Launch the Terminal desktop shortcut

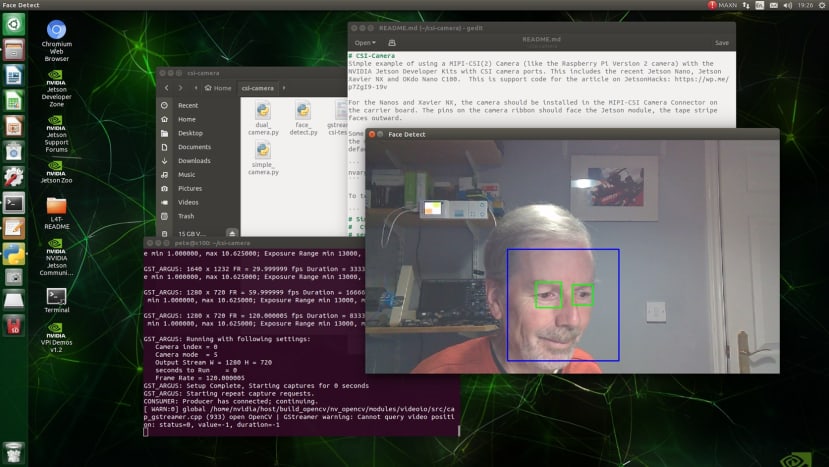57,300
